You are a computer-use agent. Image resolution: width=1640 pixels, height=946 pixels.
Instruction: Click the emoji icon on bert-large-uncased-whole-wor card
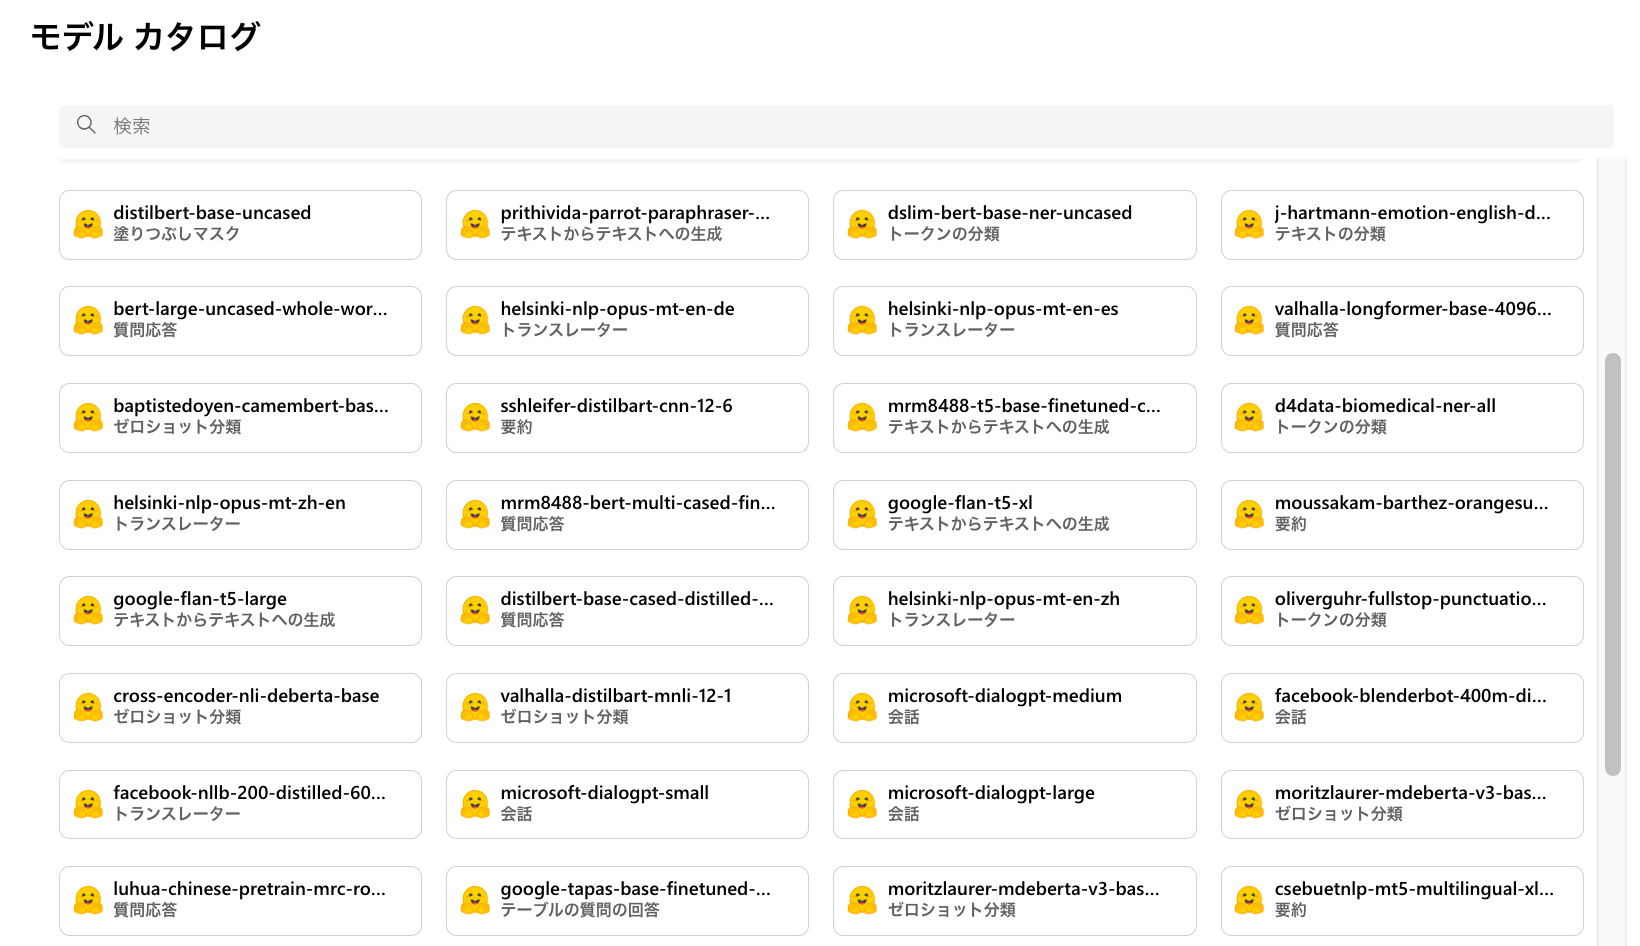(88, 320)
